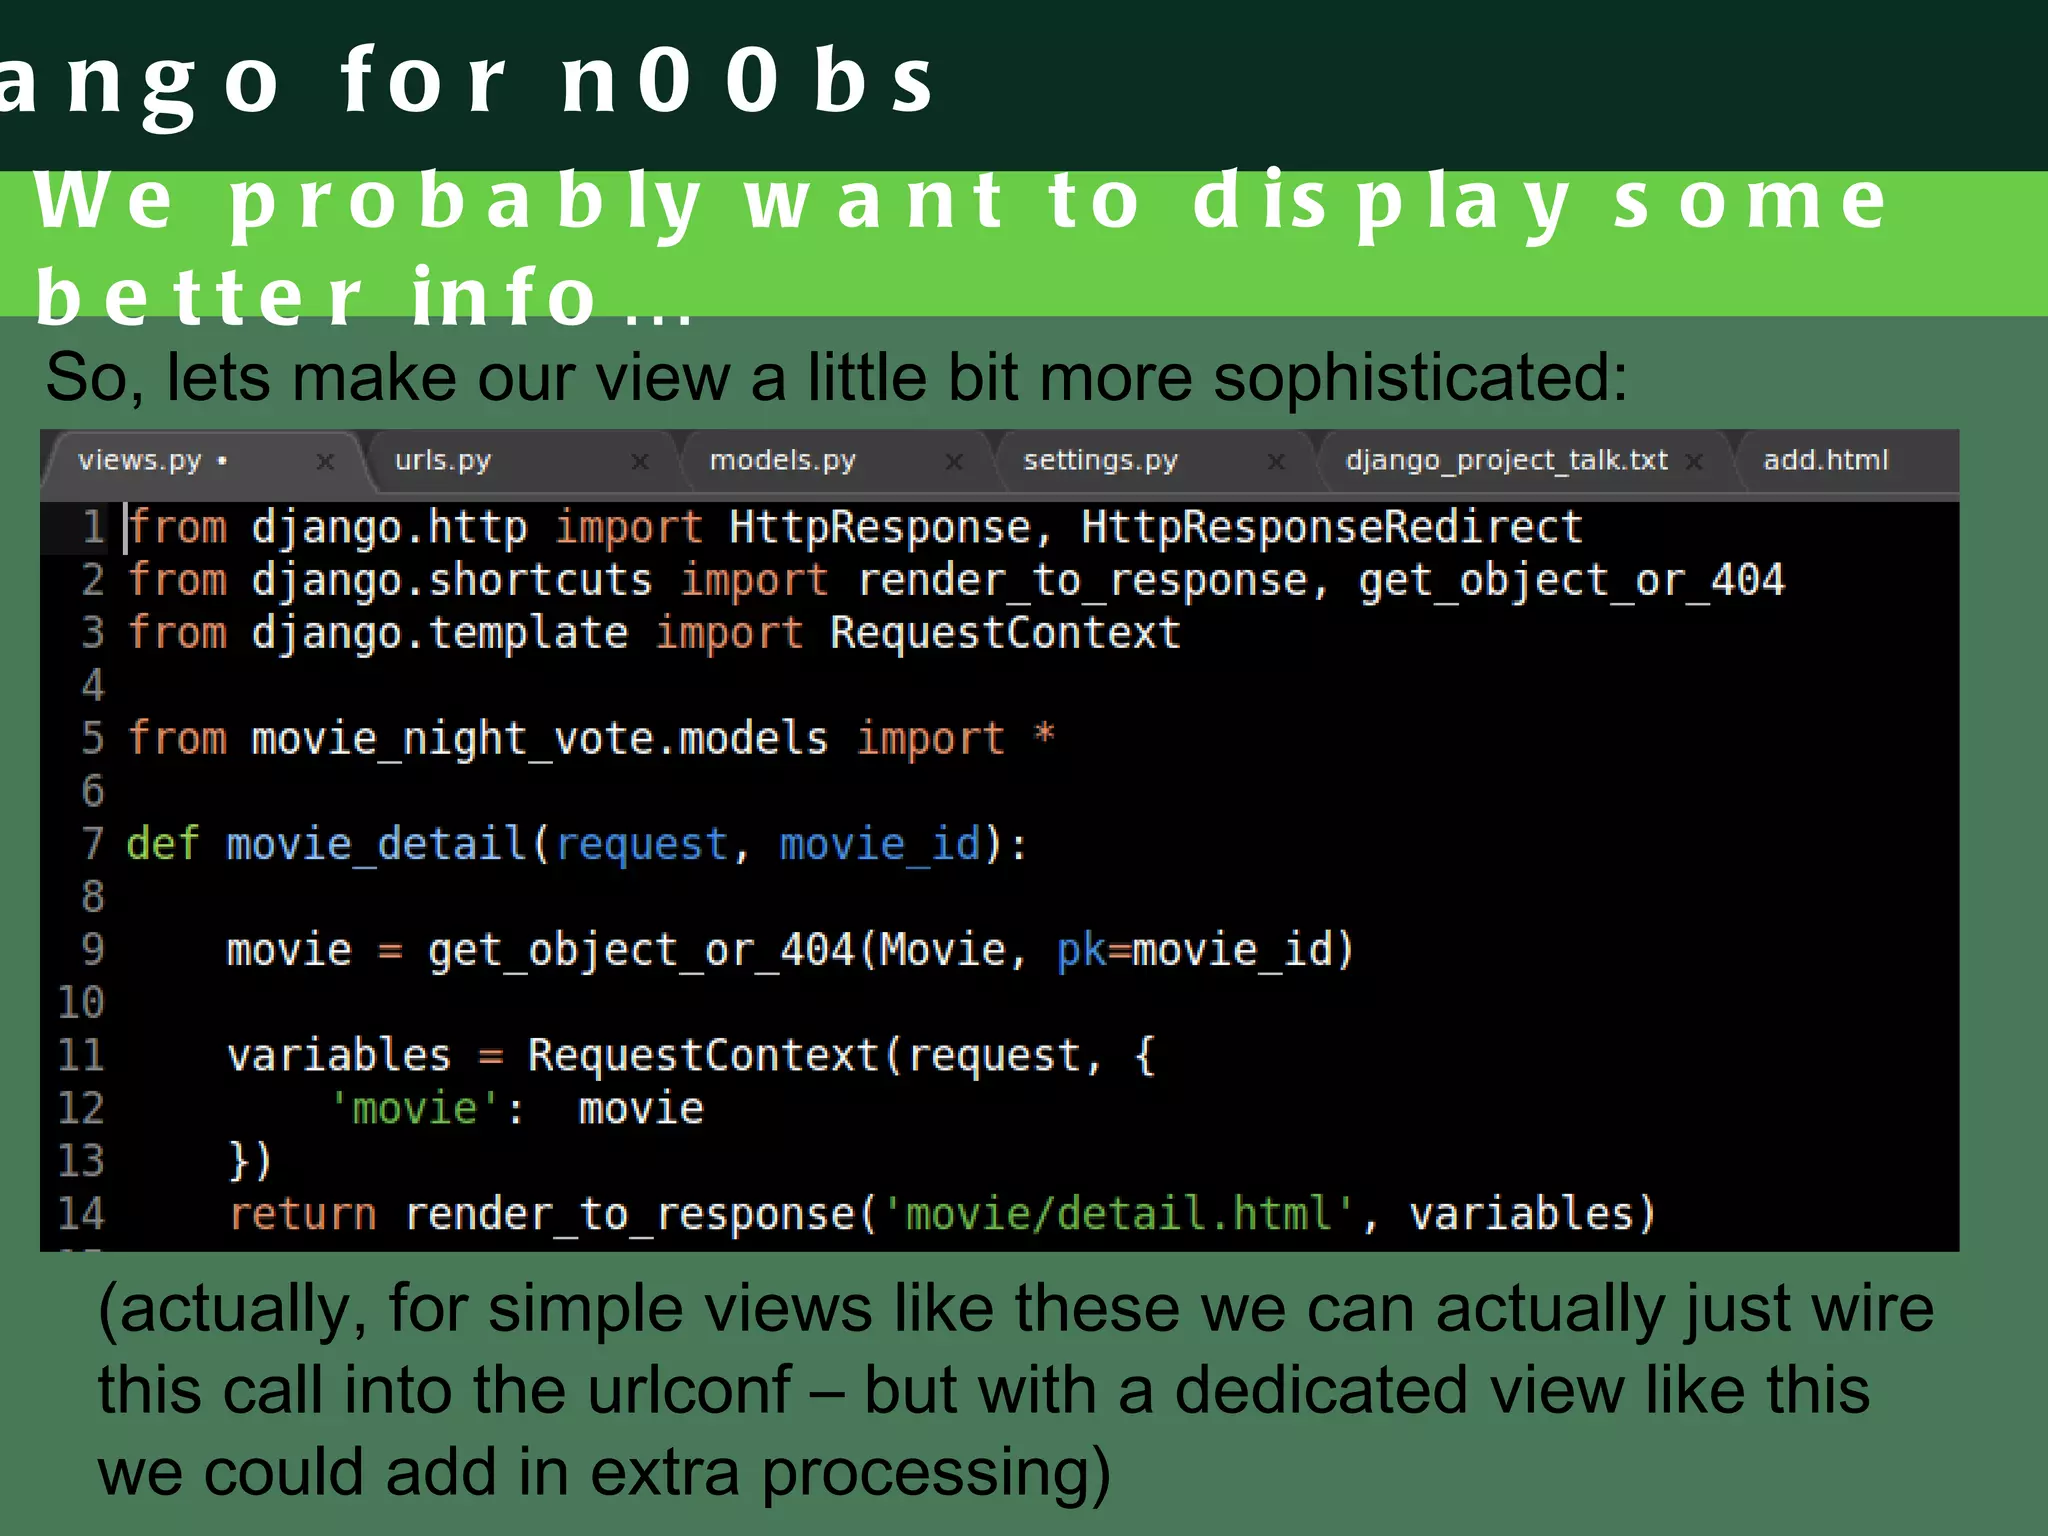Click line number 9 in gutter

coord(93,949)
